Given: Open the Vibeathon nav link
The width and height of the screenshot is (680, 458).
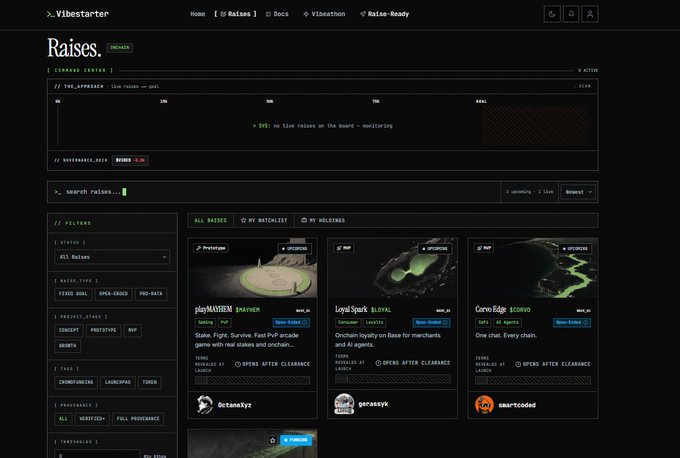Looking at the screenshot, I should pyautogui.click(x=324, y=14).
